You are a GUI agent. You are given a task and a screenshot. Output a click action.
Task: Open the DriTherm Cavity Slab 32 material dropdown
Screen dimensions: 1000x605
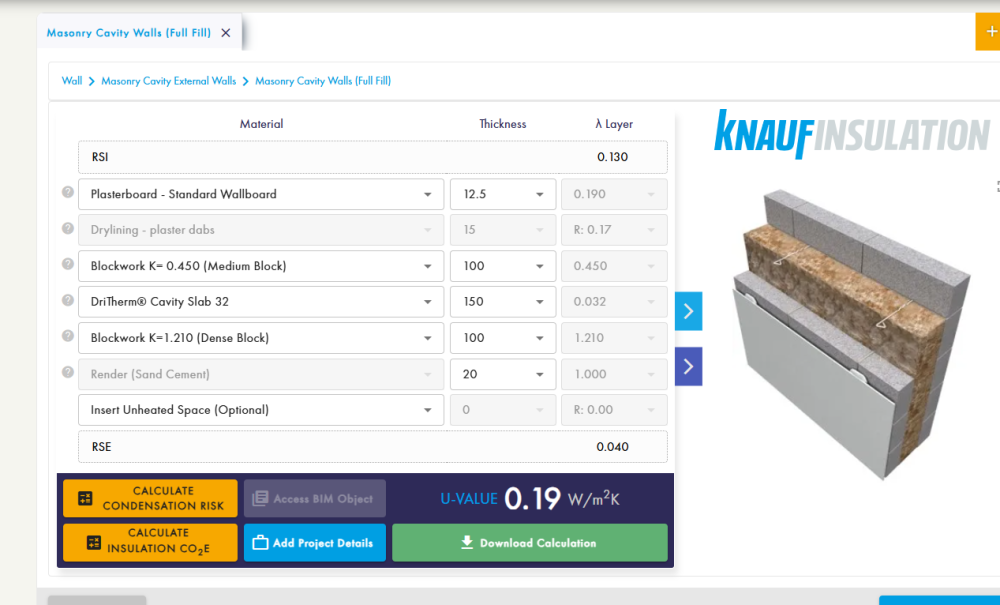point(261,302)
